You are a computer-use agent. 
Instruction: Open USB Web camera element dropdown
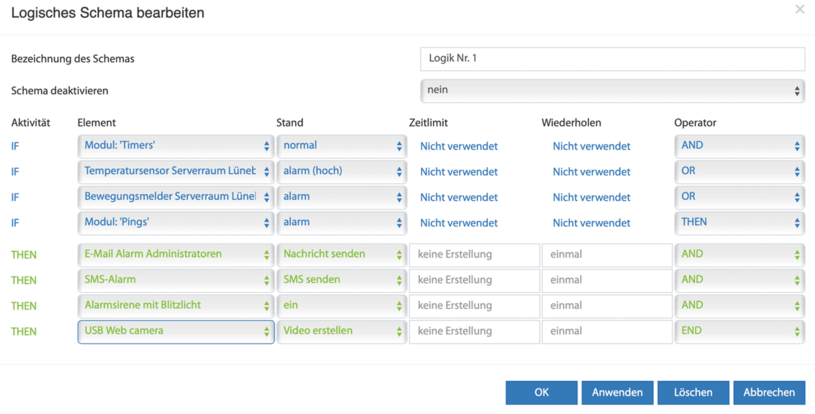(x=176, y=331)
